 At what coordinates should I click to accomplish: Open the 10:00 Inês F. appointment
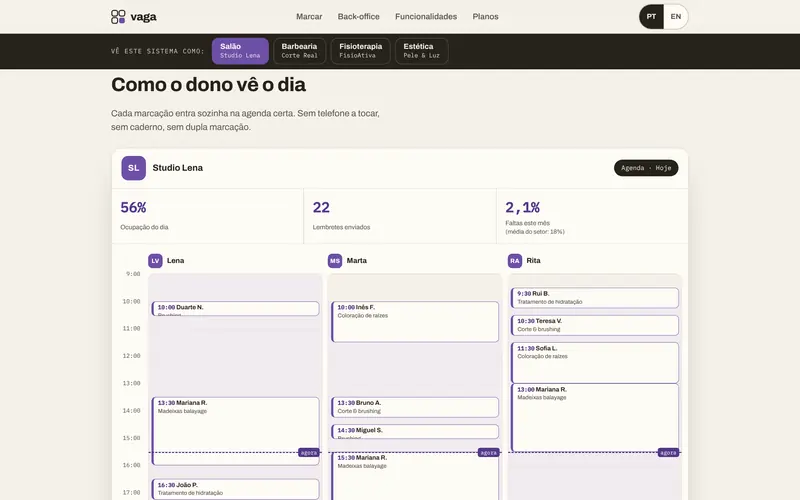coord(415,322)
